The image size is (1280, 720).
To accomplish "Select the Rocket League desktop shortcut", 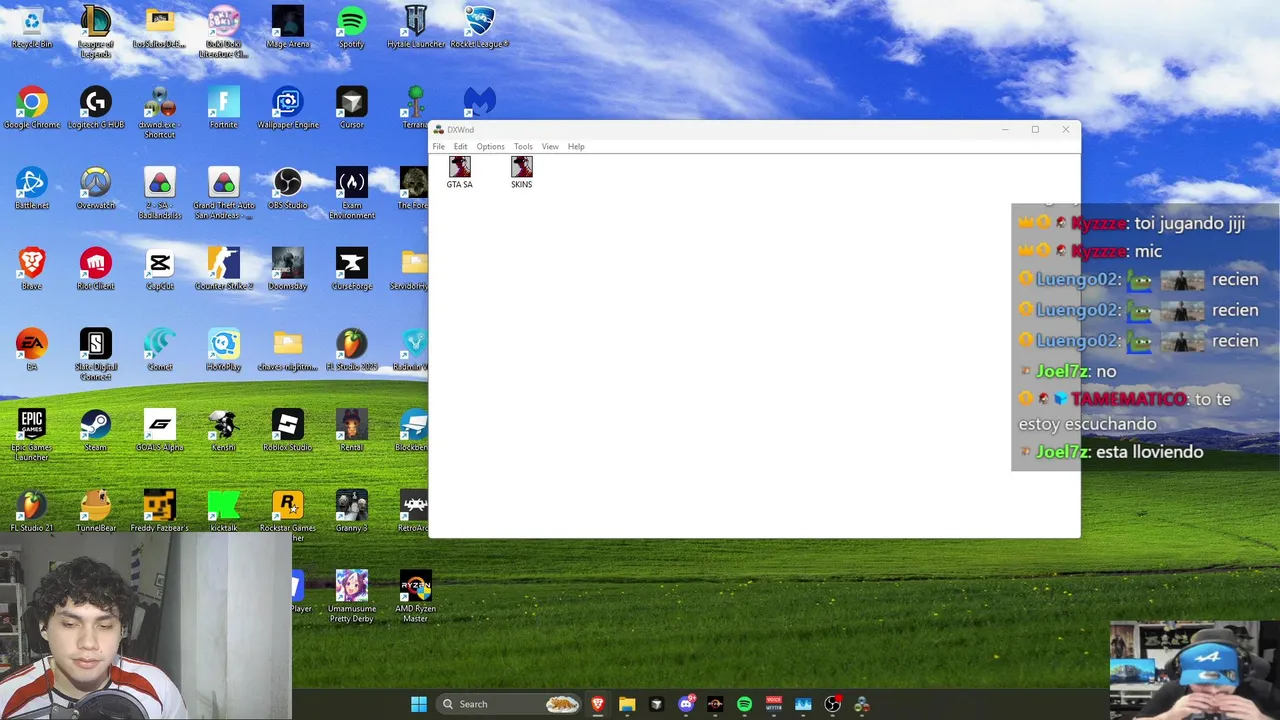I will point(480,28).
